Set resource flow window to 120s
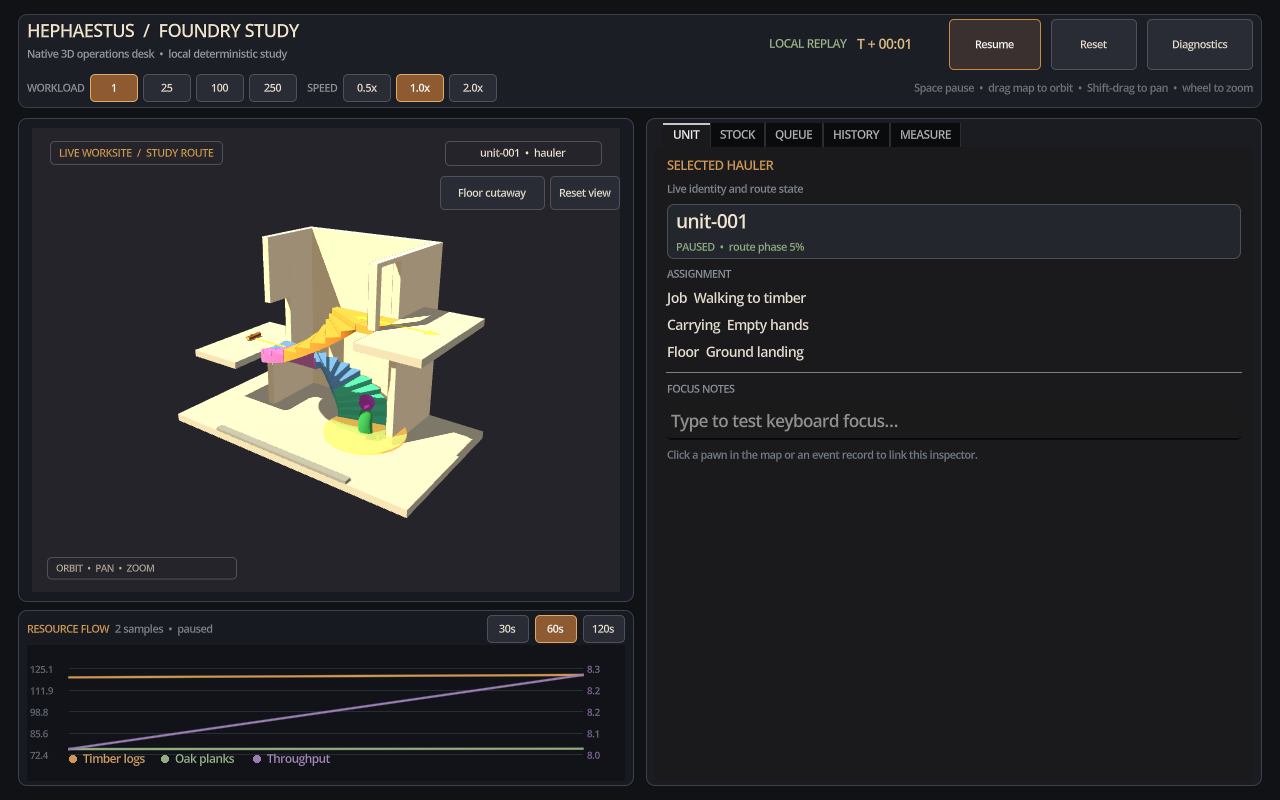Image resolution: width=1280 pixels, height=800 pixels. [x=604, y=629]
